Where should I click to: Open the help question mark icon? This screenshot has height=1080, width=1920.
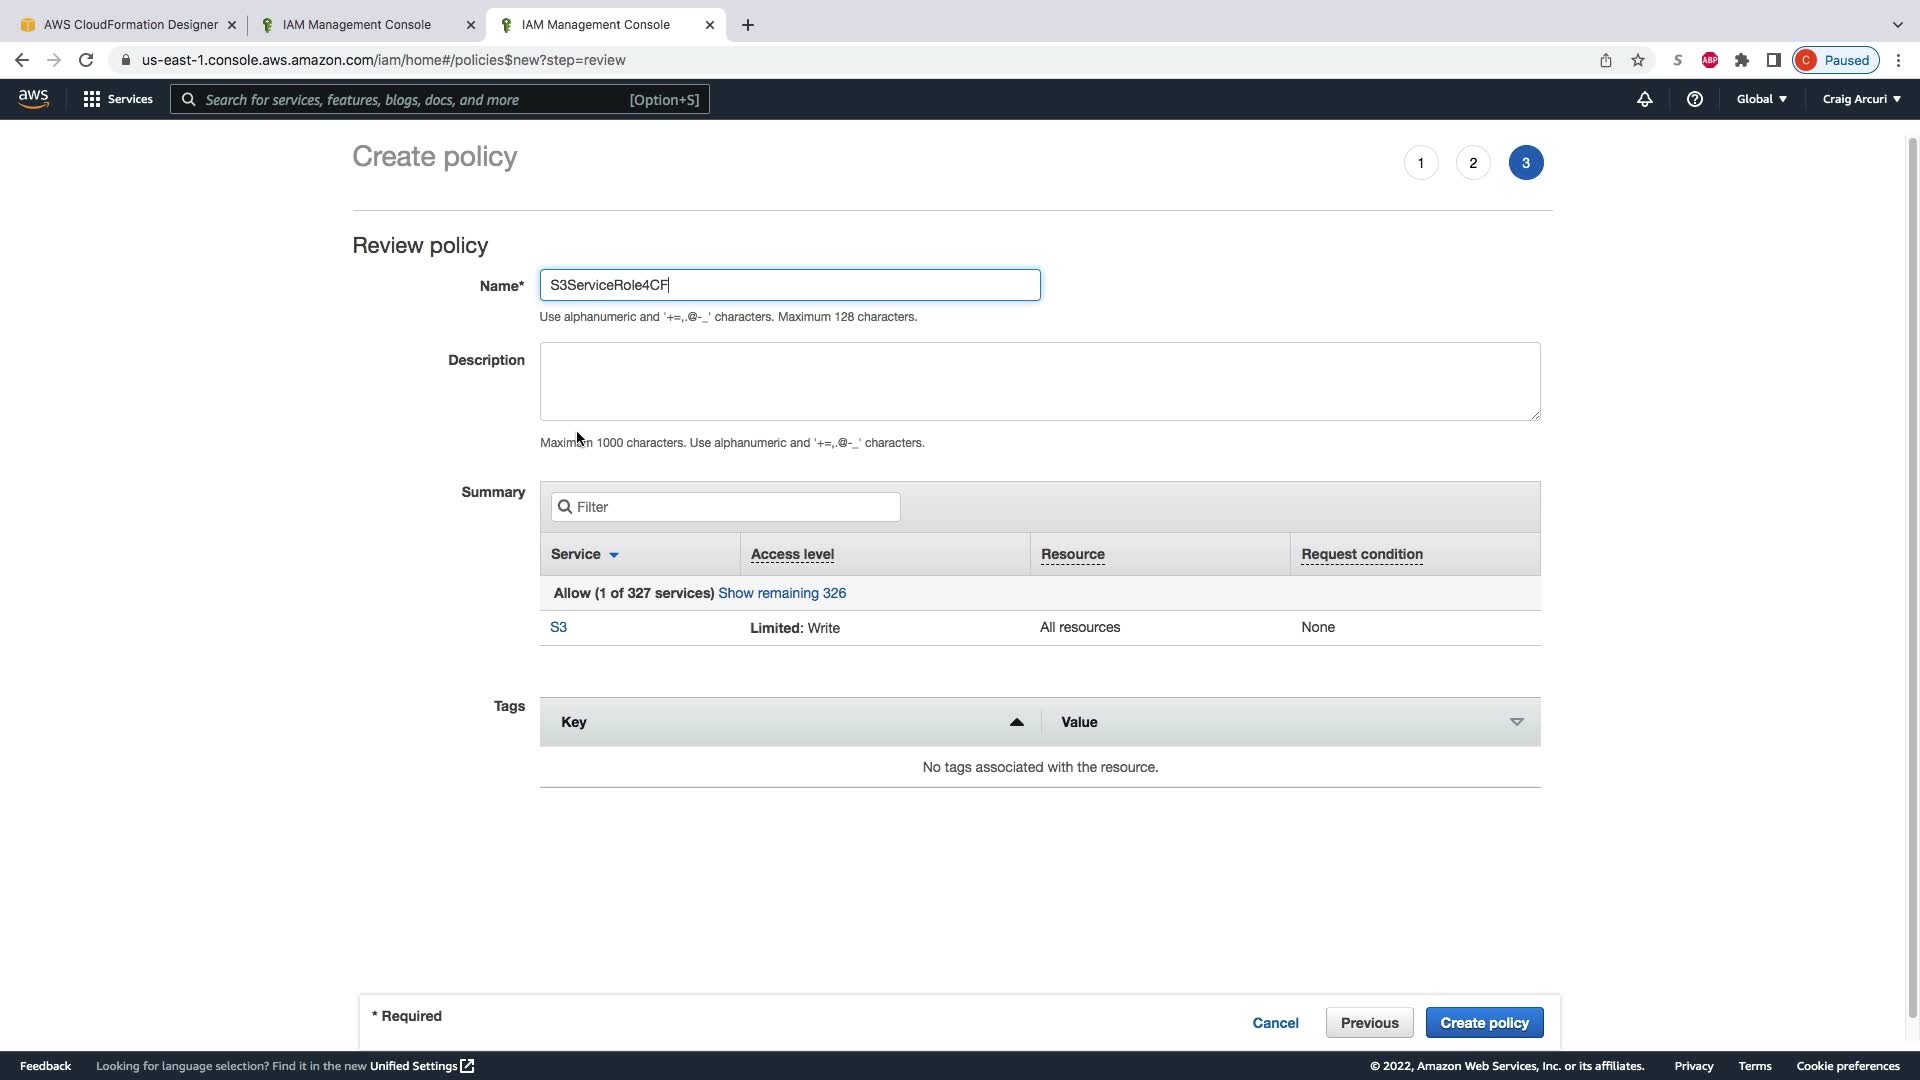[1694, 99]
